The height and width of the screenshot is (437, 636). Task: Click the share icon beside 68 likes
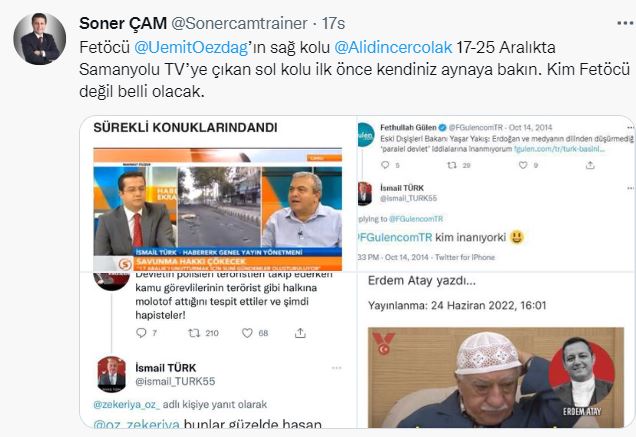point(300,333)
